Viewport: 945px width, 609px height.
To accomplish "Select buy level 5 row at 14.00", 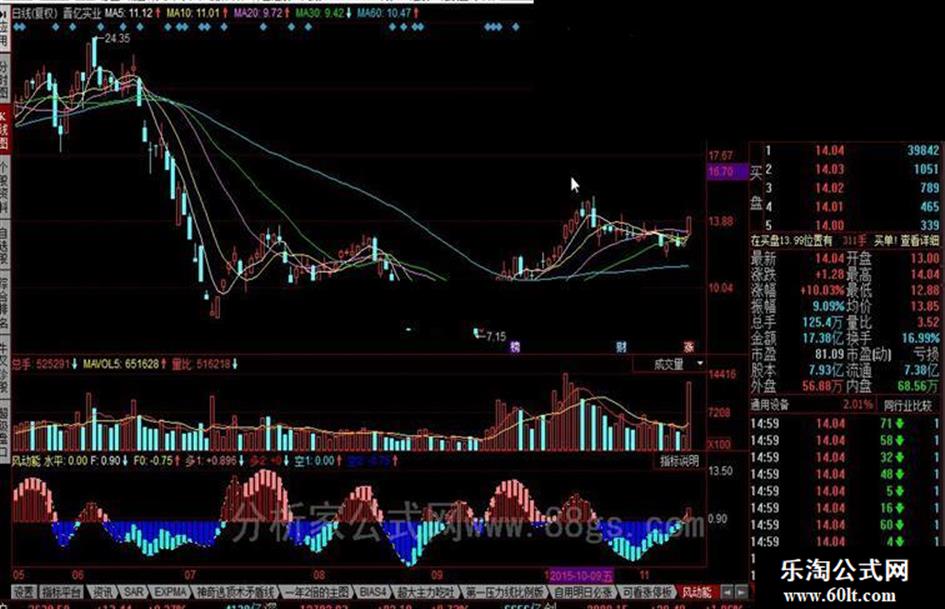I will 850,225.
